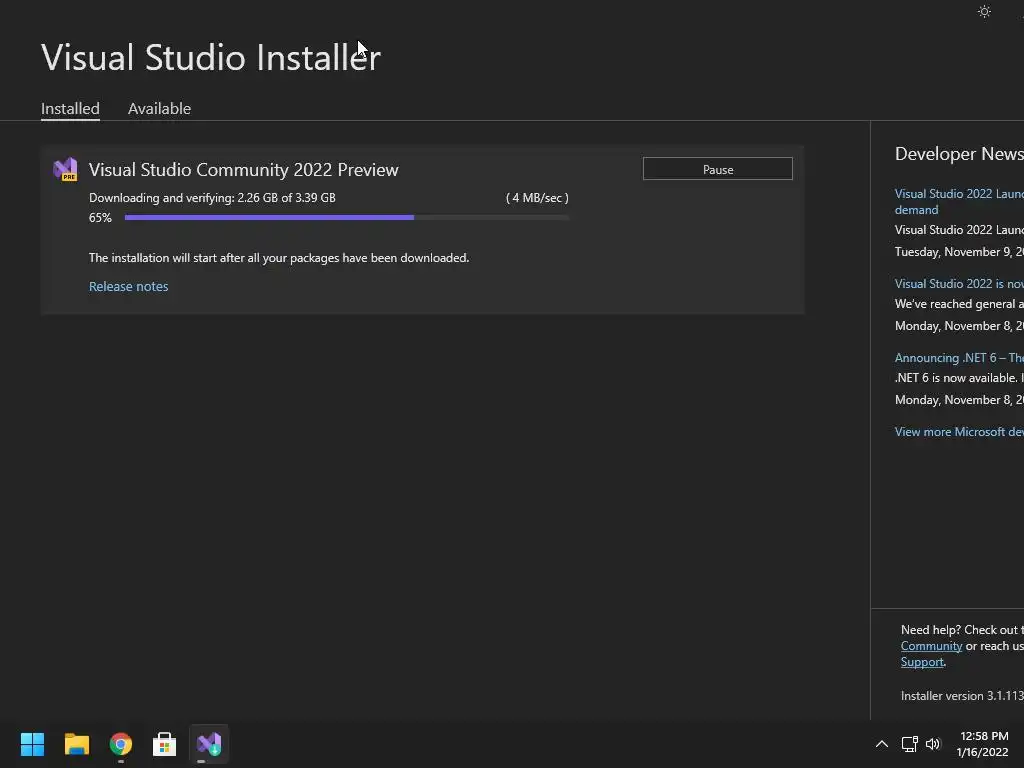Click the Visual Studio Community Preview product icon
Viewport: 1024px width, 768px height.
65,170
